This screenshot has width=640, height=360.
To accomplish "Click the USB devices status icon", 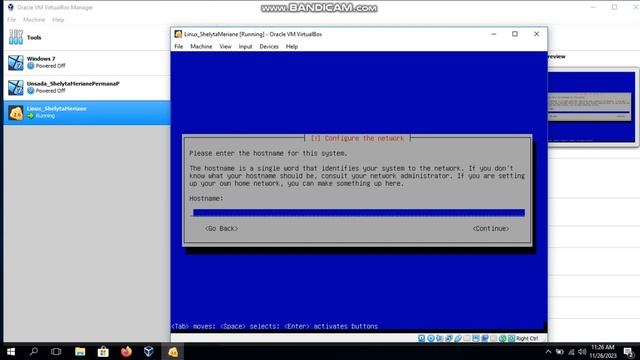I will point(458,338).
